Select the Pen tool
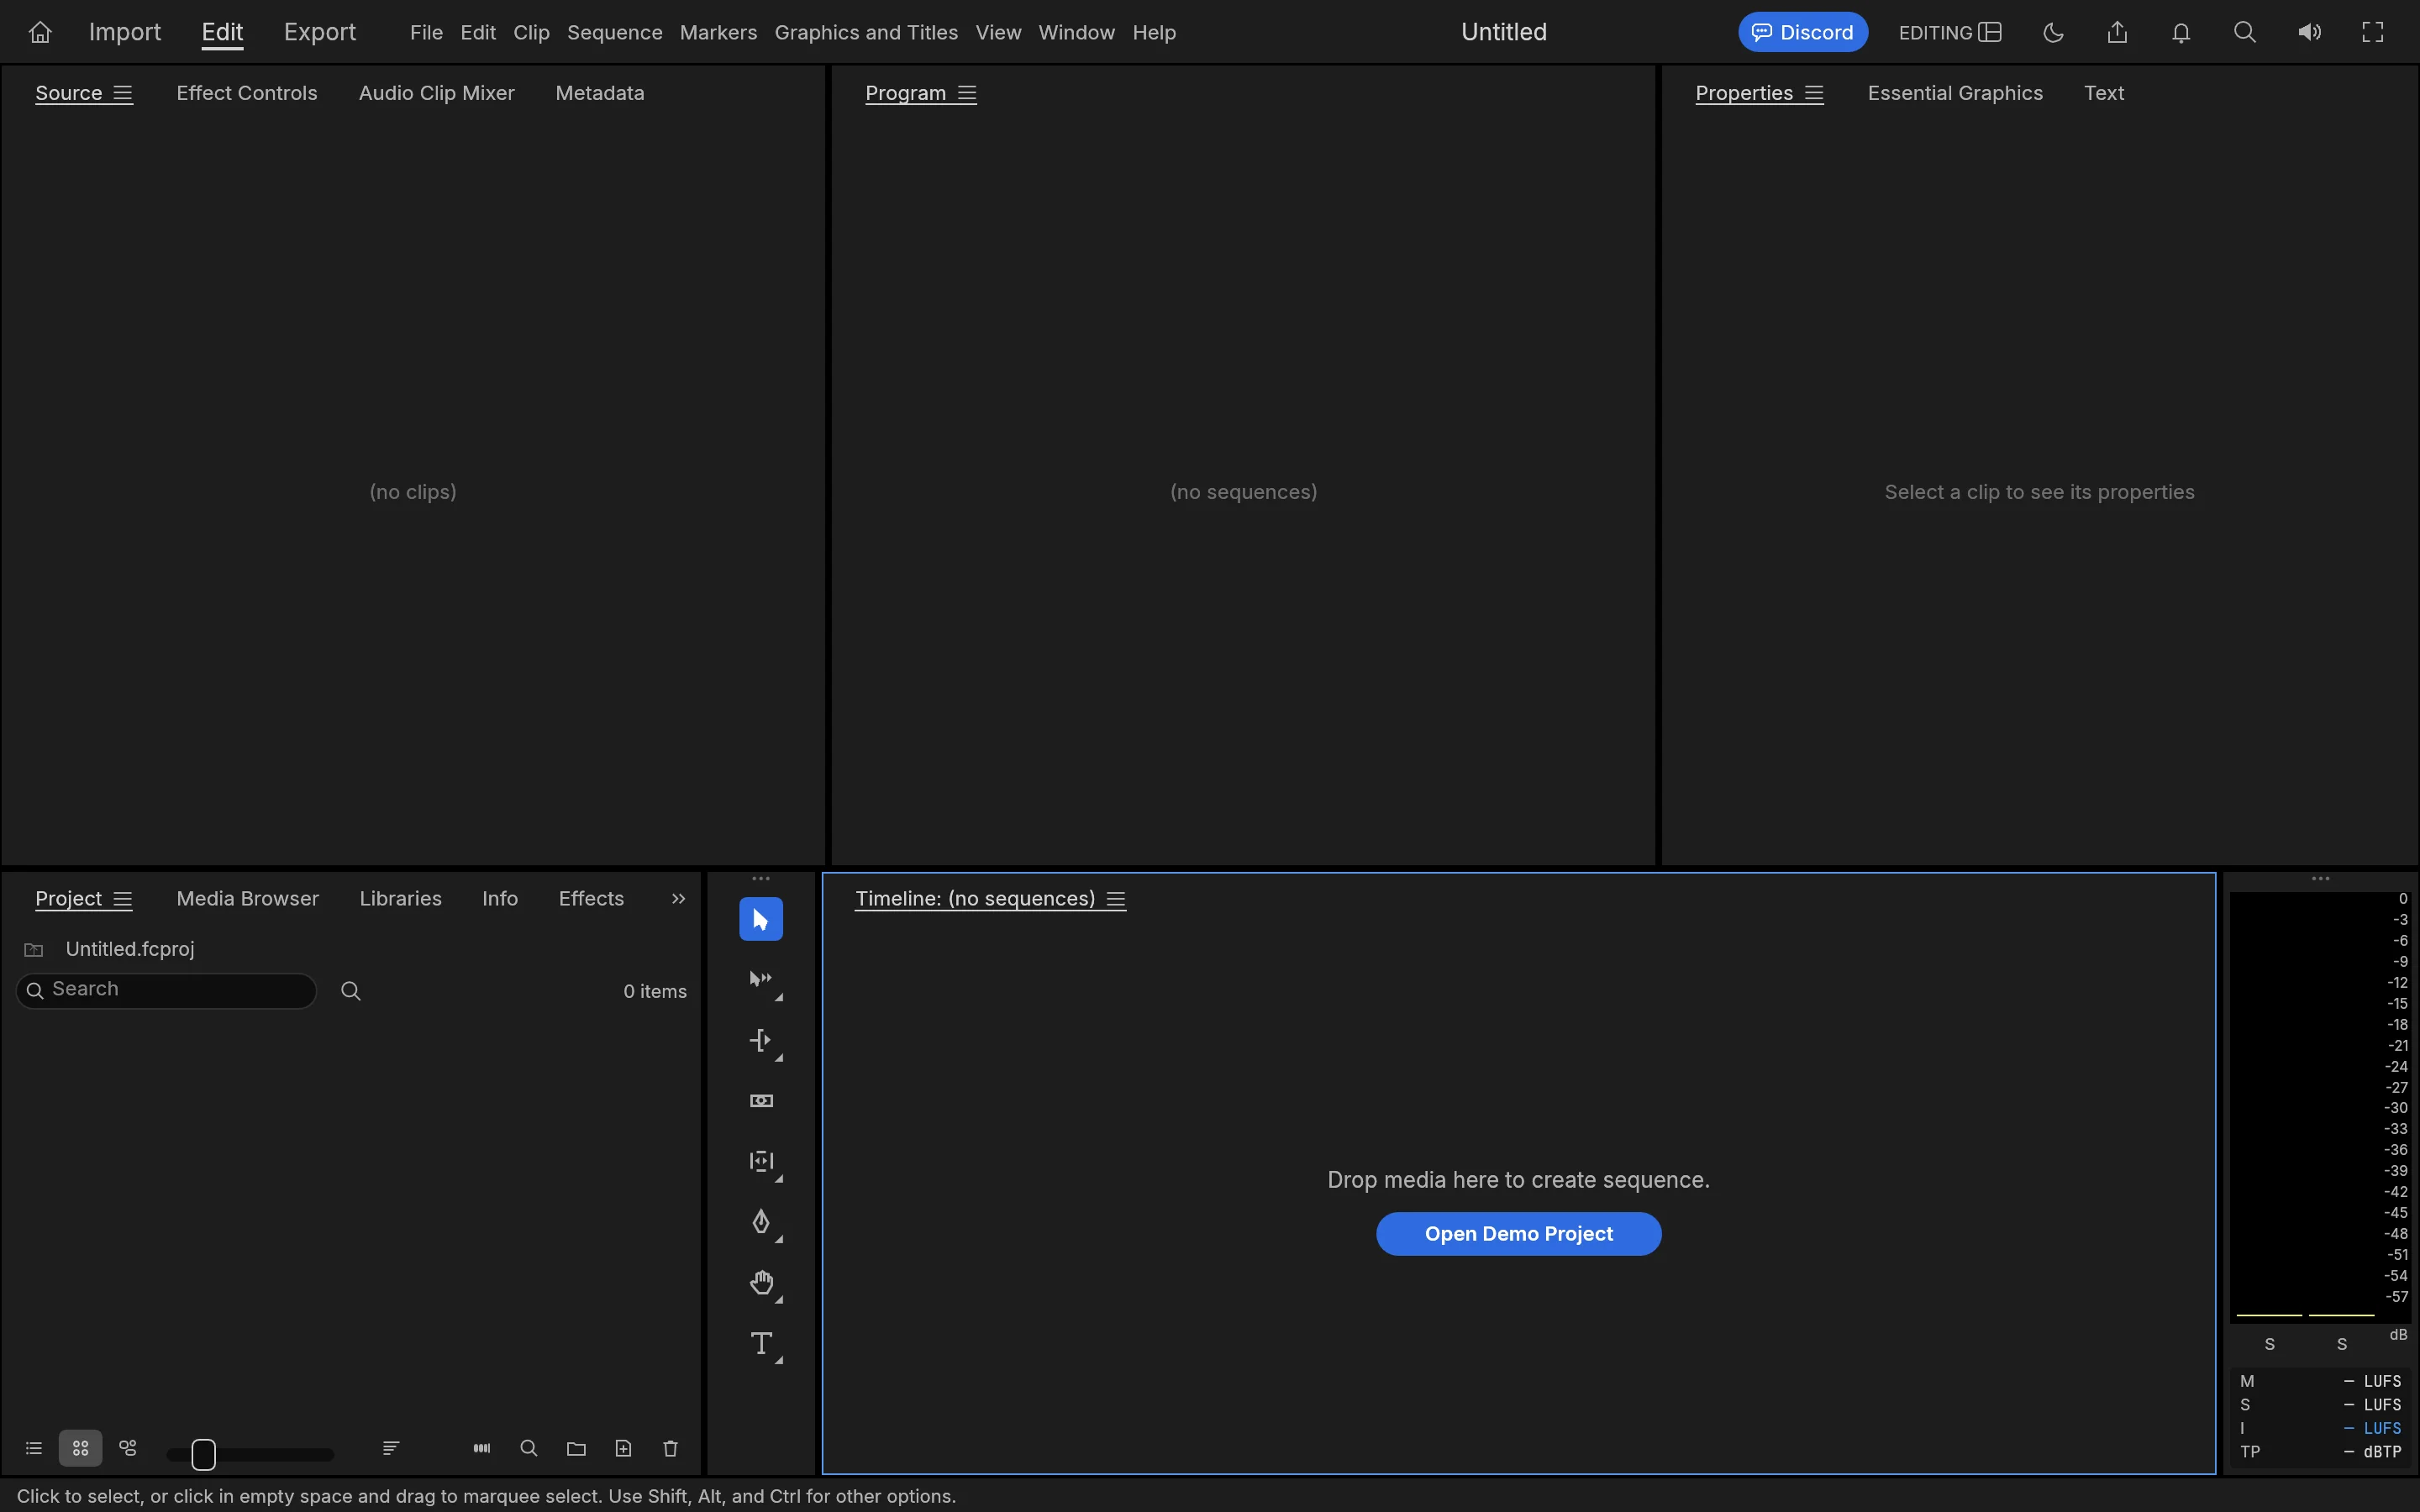The image size is (2420, 1512). tap(761, 1222)
